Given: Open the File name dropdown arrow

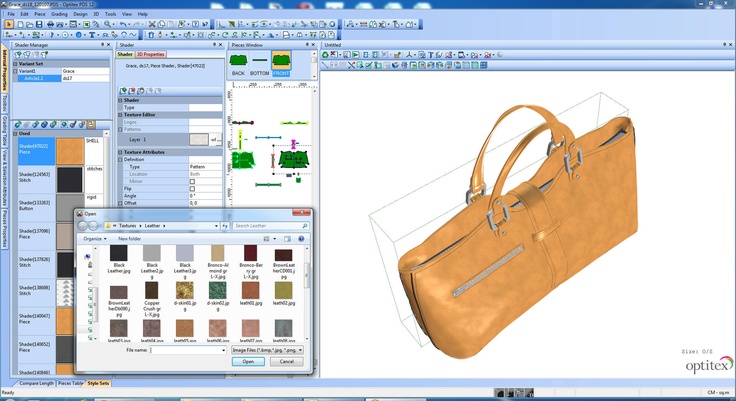Looking at the screenshot, I should (x=223, y=350).
